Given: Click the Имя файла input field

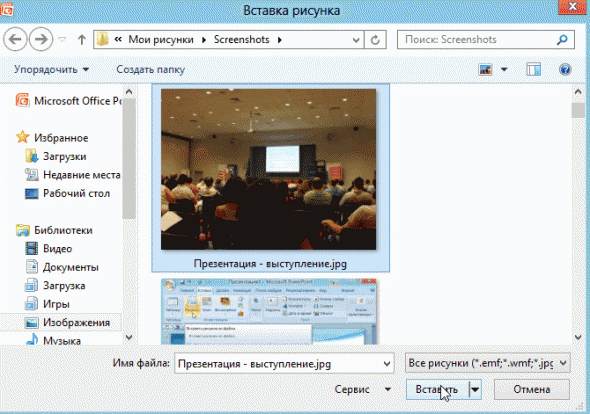Looking at the screenshot, I should tap(284, 363).
